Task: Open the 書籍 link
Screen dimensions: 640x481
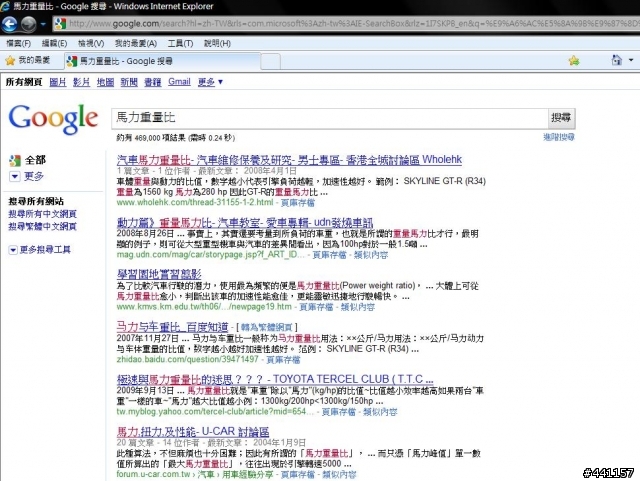Action: (x=153, y=82)
